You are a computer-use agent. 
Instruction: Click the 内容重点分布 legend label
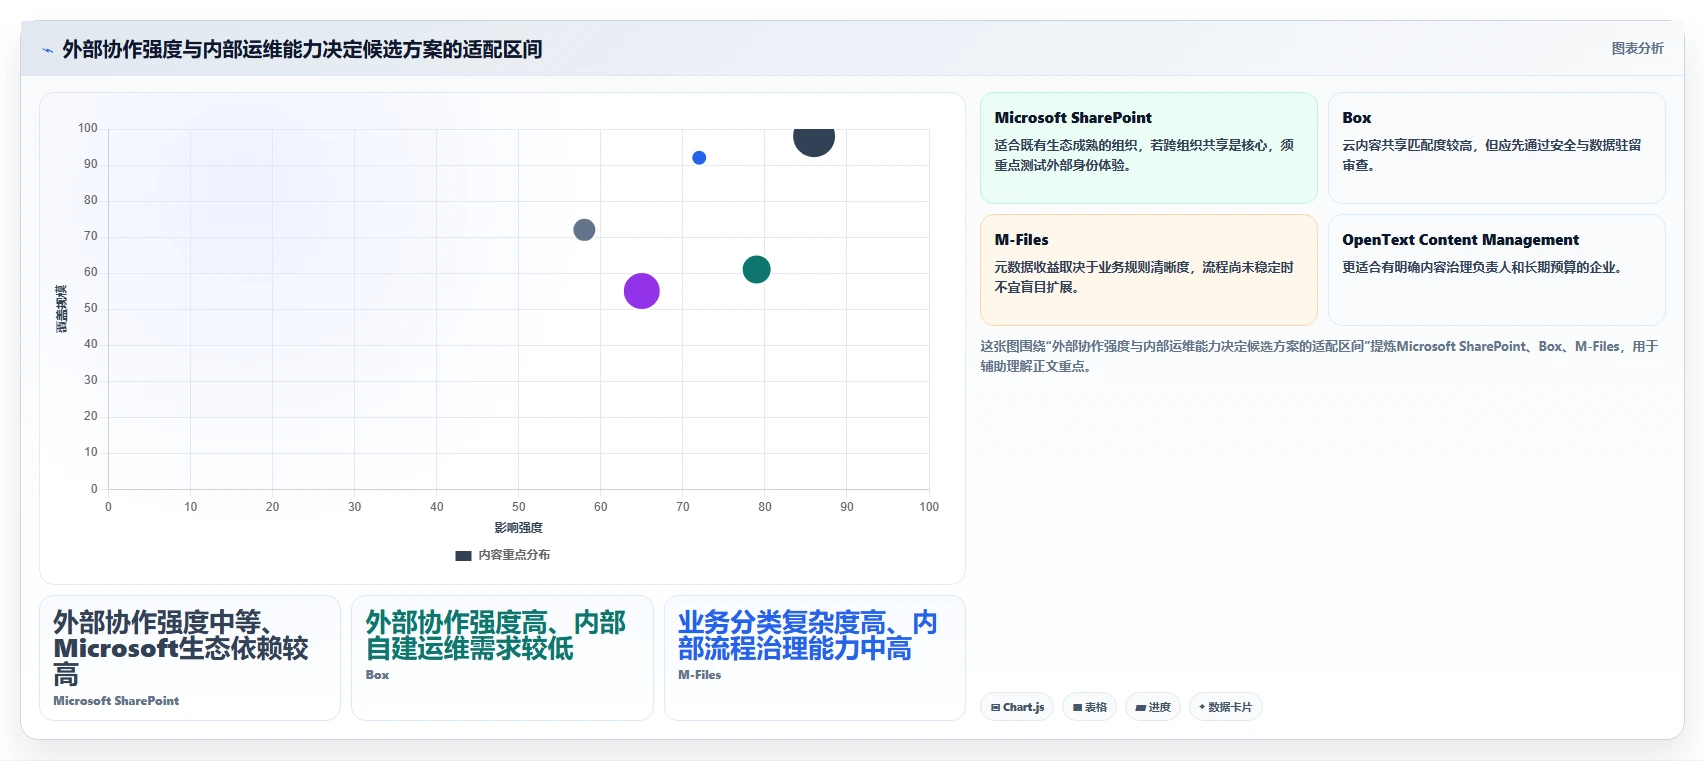click(514, 555)
